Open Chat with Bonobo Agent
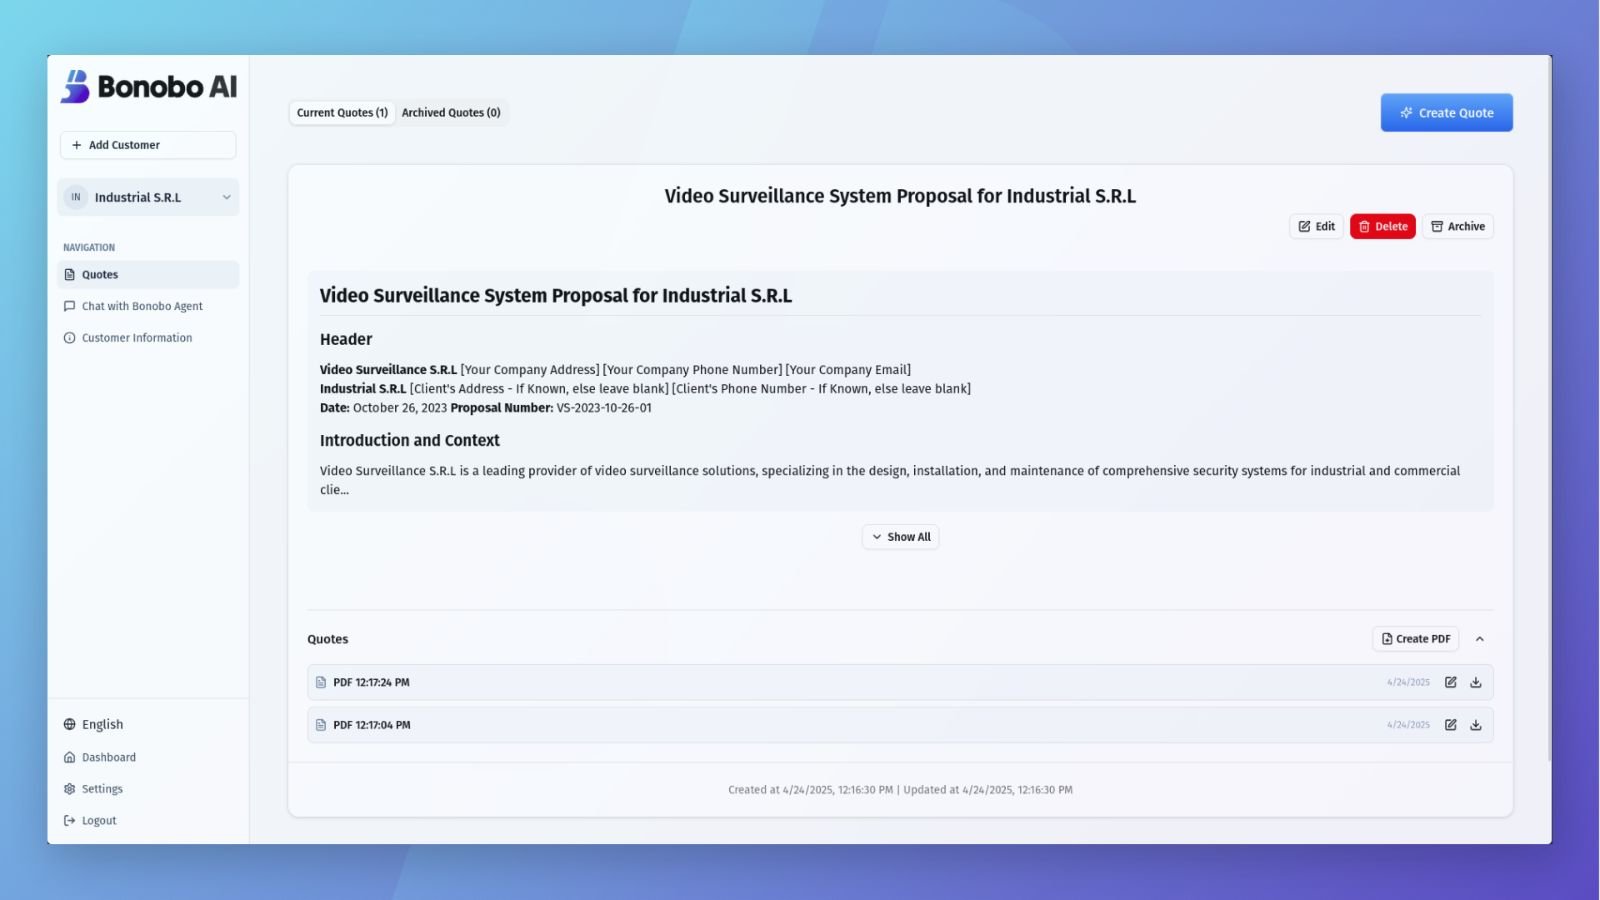This screenshot has height=900, width=1600. click(x=148, y=306)
